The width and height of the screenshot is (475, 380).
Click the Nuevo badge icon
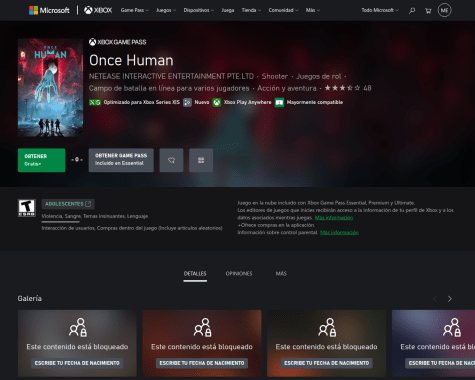click(x=188, y=102)
